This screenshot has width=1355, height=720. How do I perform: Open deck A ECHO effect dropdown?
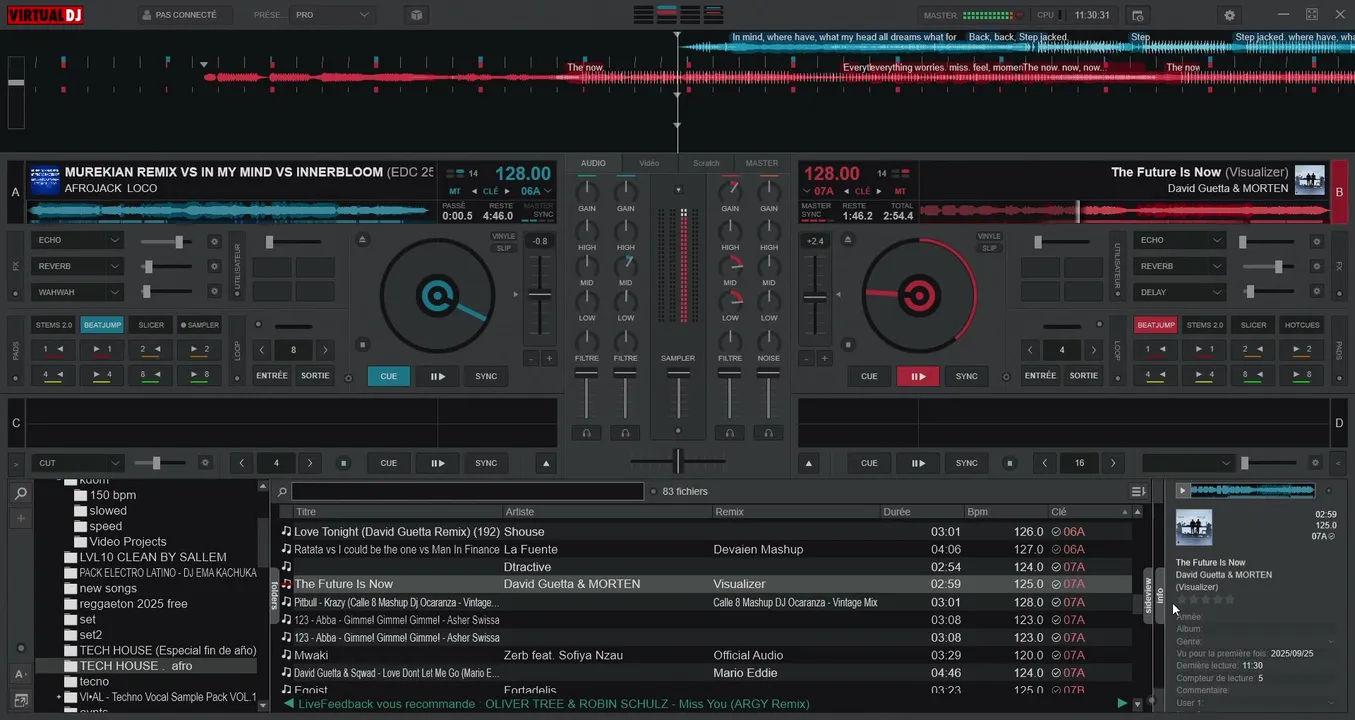(x=77, y=241)
